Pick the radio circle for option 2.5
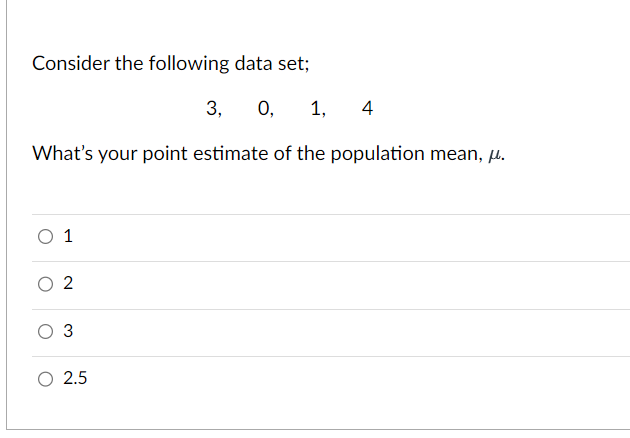Viewport: 630px width, 438px height. click(45, 379)
